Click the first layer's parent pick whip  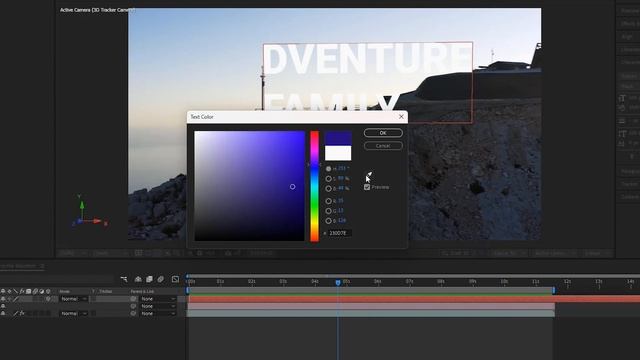click(x=133, y=299)
